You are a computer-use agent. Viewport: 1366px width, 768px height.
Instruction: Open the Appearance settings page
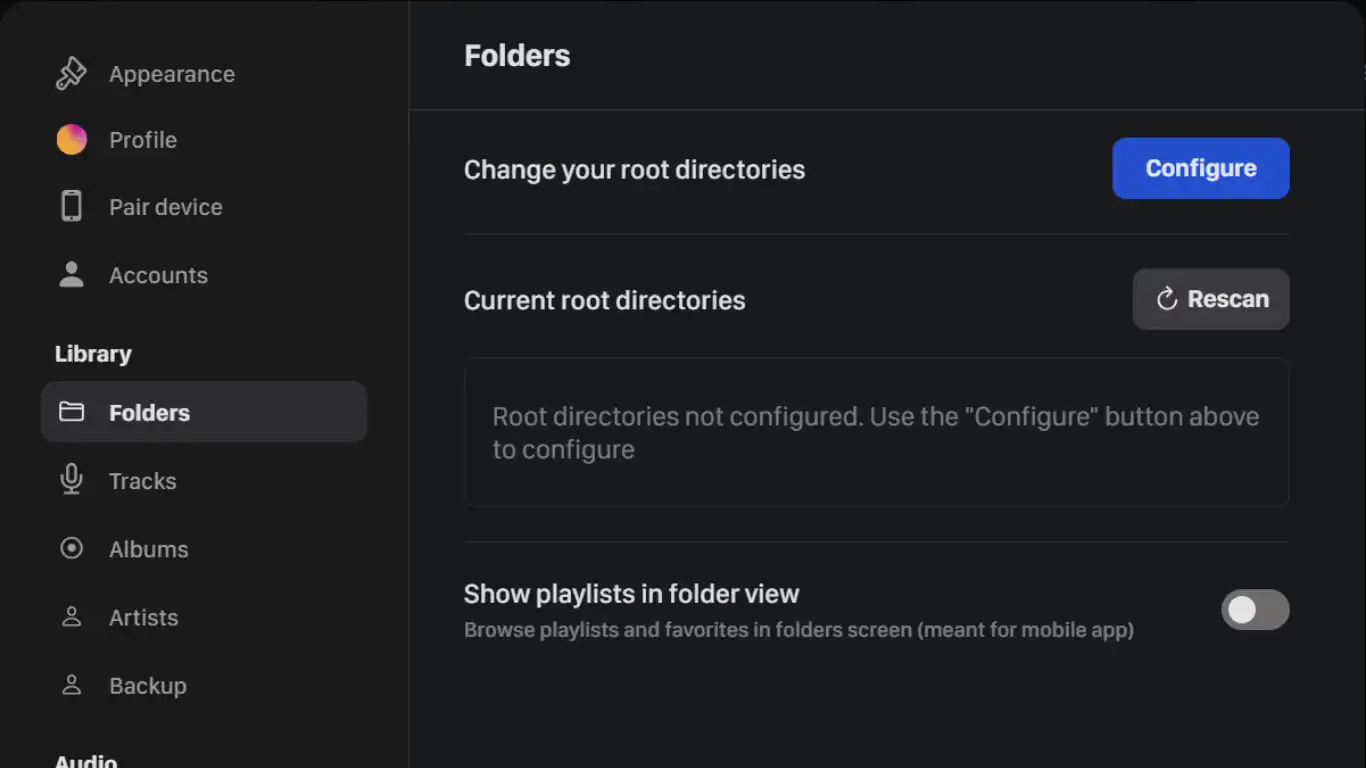(x=172, y=74)
